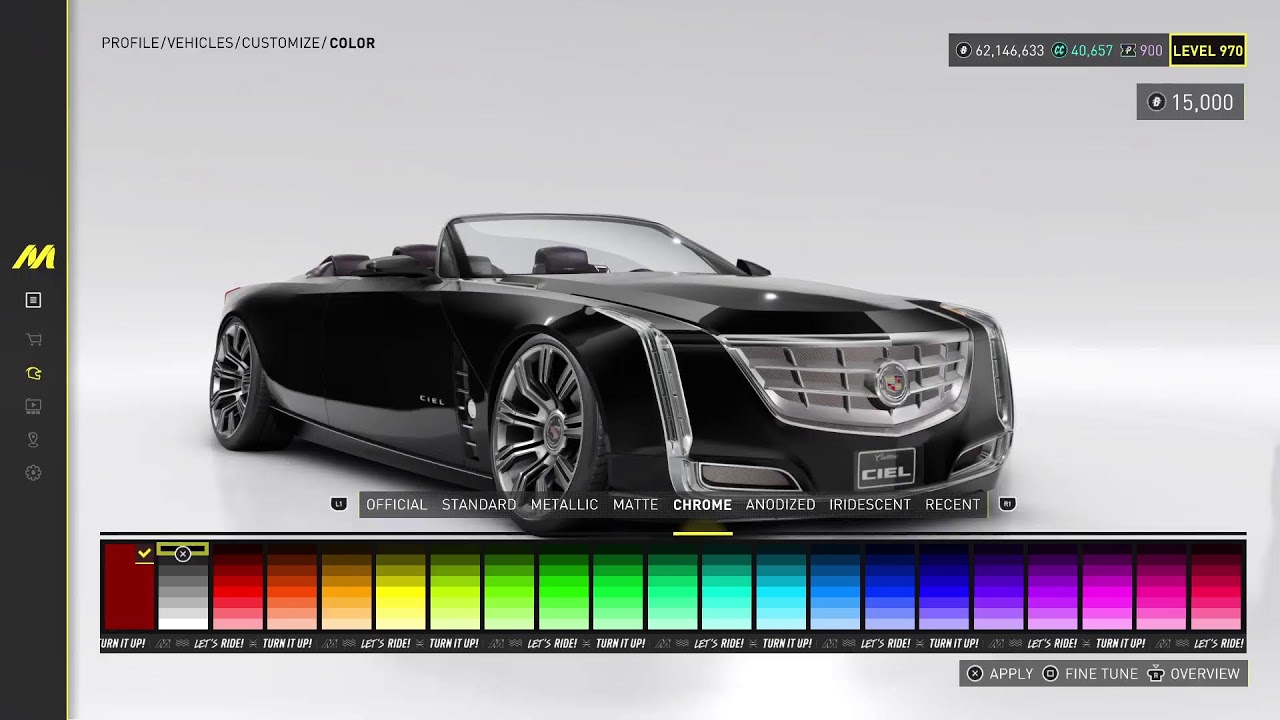
Task: Click the Bucks currency icon beside 62,146,633
Action: point(964,50)
